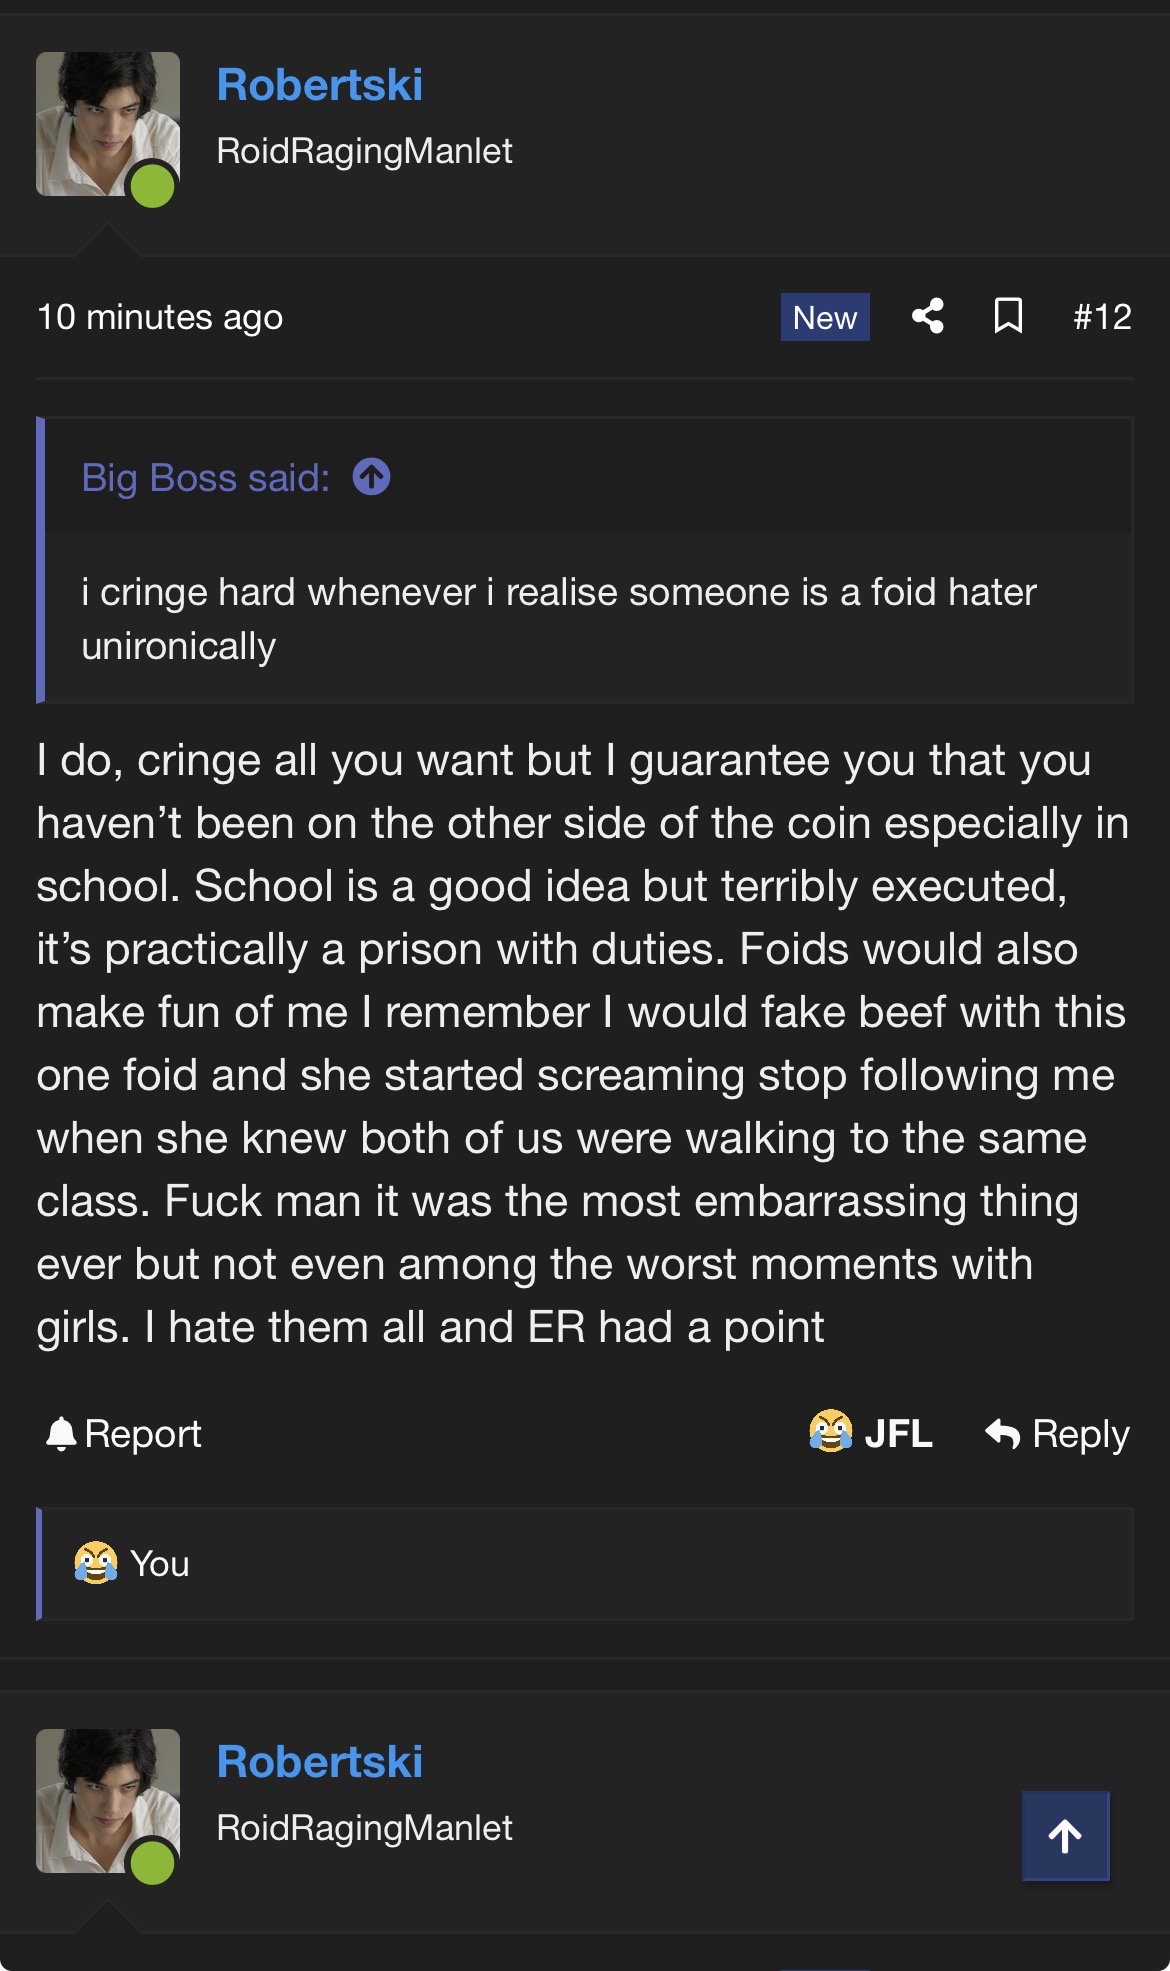Click the 'Big Boss said:' quote header

point(206,478)
